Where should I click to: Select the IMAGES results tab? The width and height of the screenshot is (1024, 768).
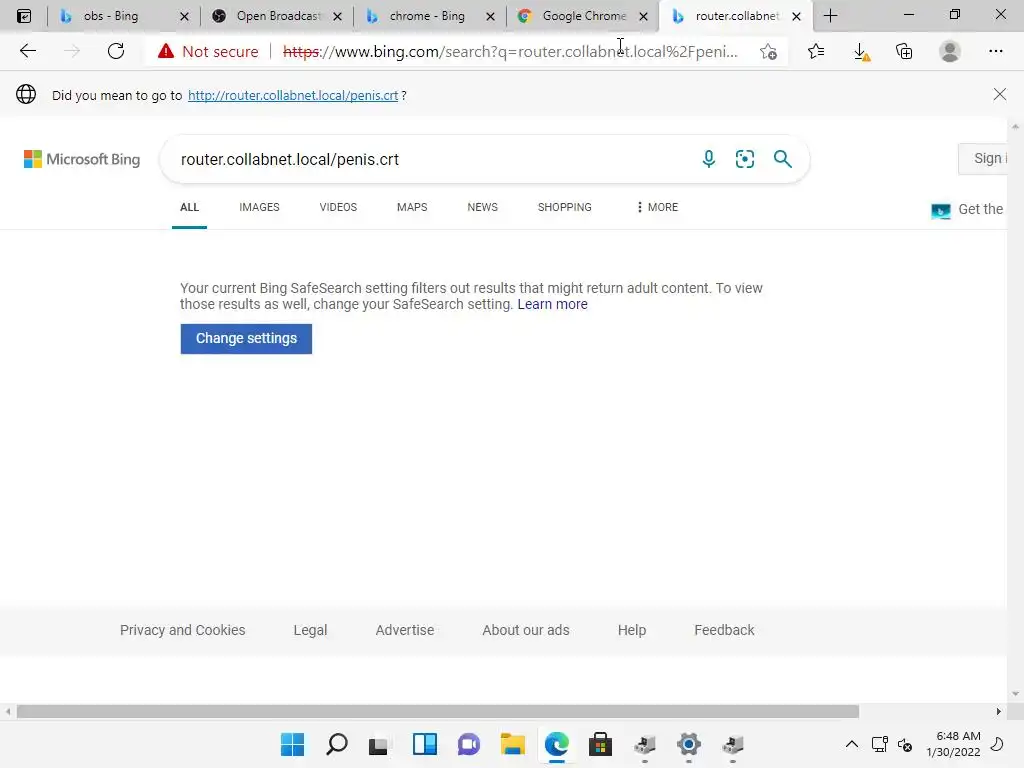click(259, 207)
